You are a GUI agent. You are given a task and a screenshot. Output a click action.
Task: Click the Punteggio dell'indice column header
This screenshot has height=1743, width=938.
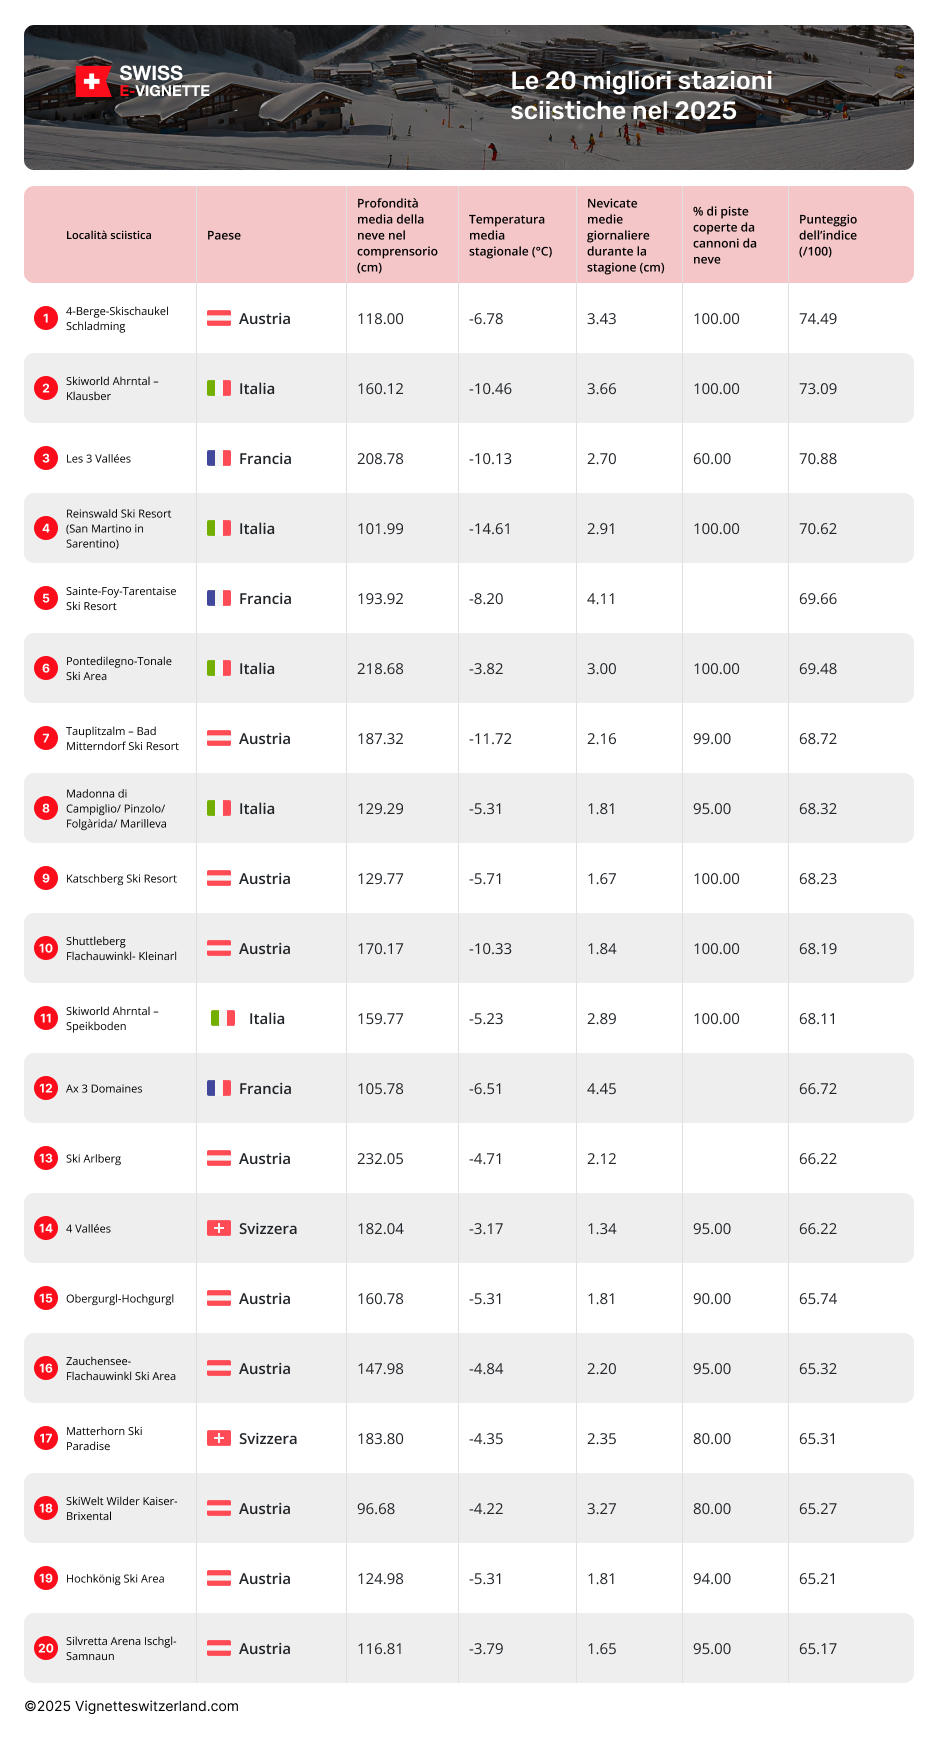[827, 235]
